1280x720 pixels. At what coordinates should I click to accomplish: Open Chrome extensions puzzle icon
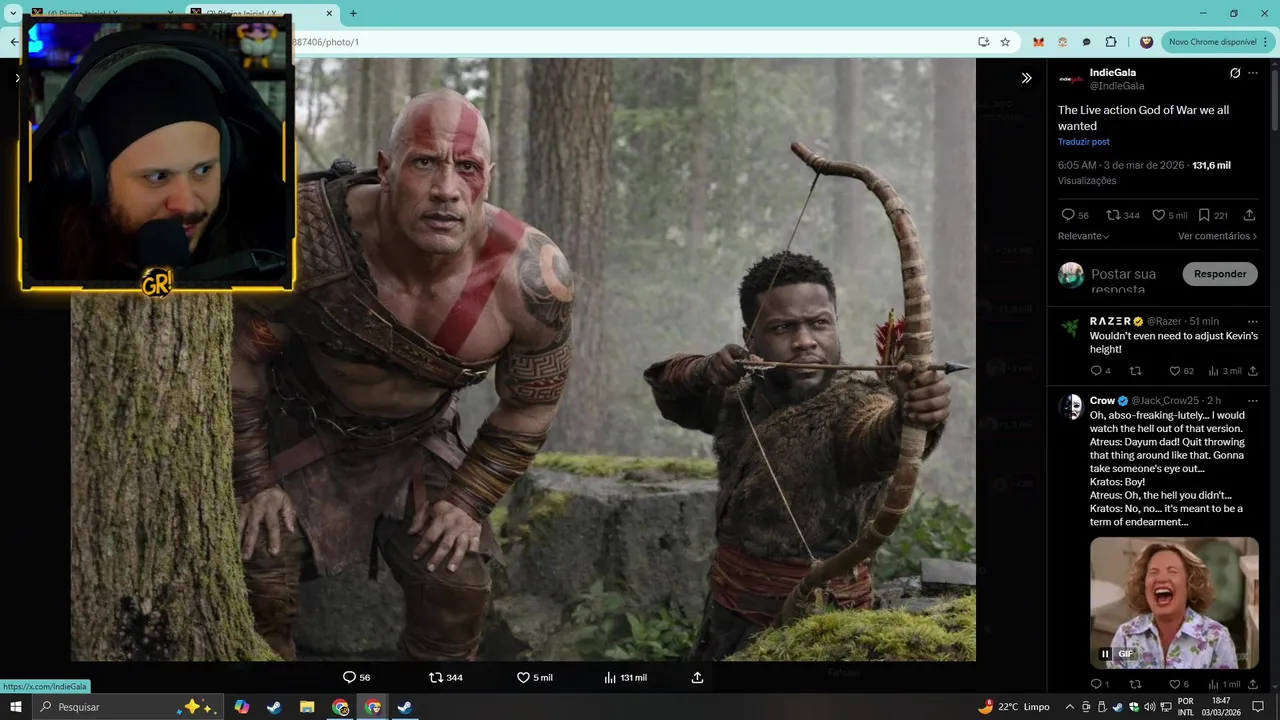[x=1111, y=42]
